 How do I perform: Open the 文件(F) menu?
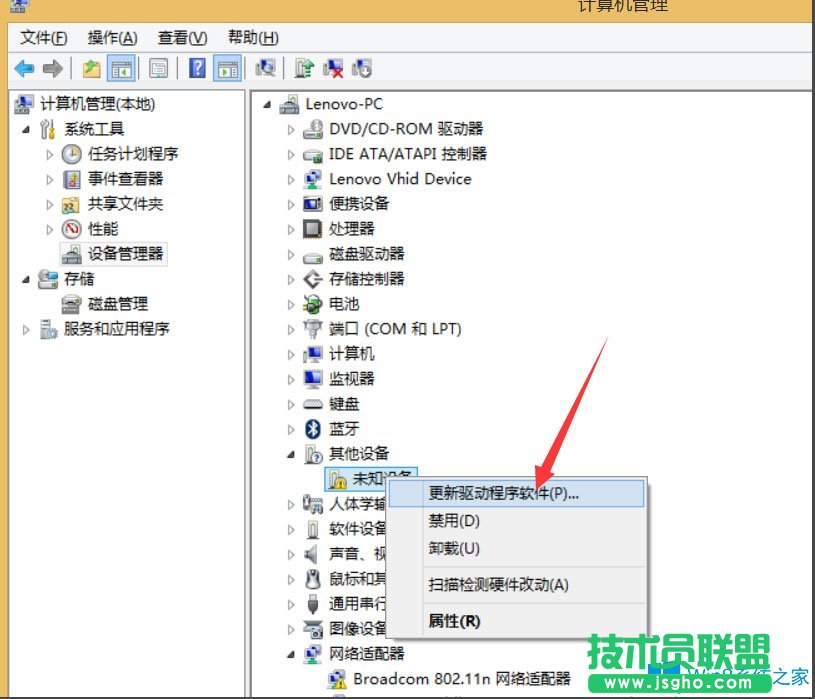pos(41,37)
